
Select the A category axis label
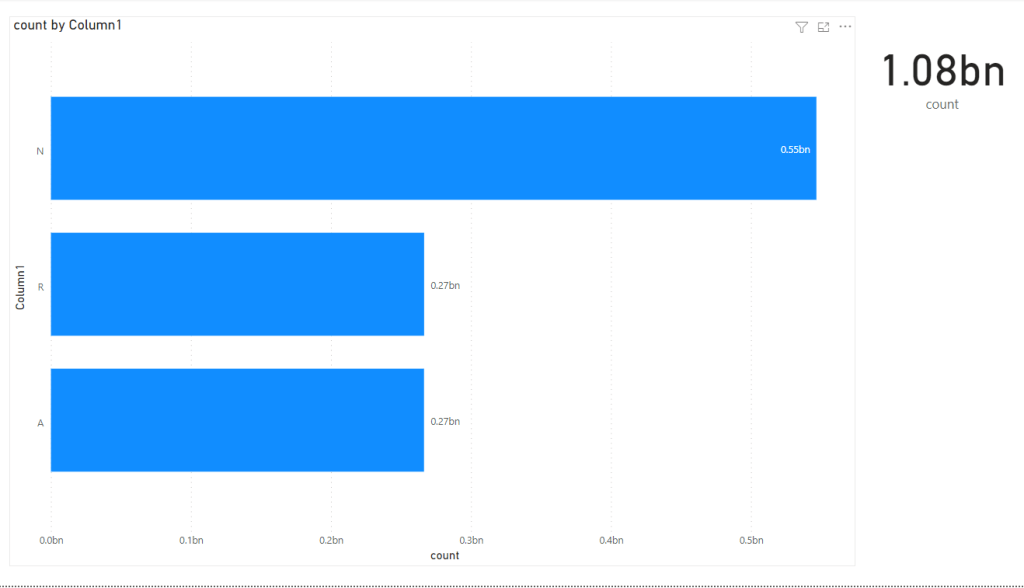point(39,422)
